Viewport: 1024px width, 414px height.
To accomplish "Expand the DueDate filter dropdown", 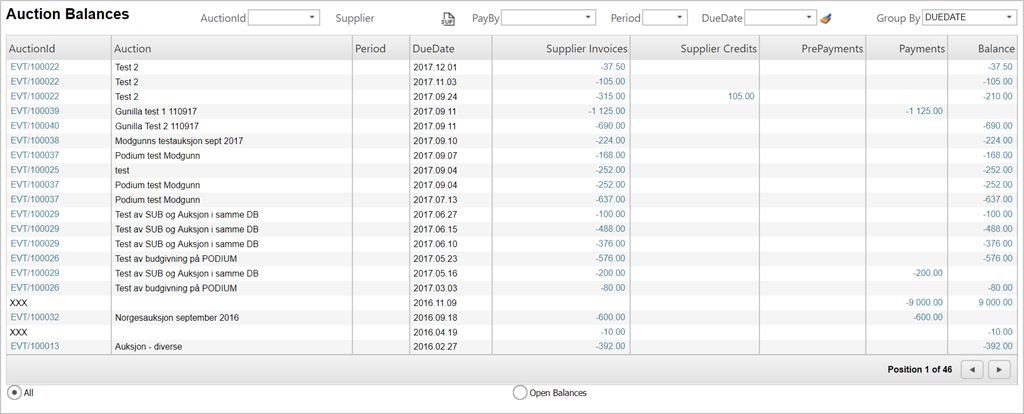I will click(x=808, y=18).
